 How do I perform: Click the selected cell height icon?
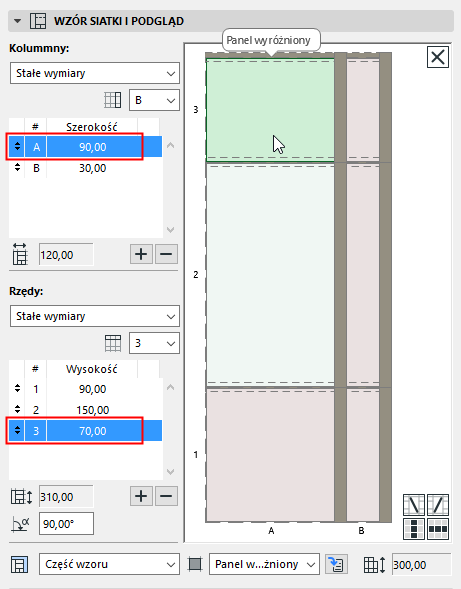(375, 565)
